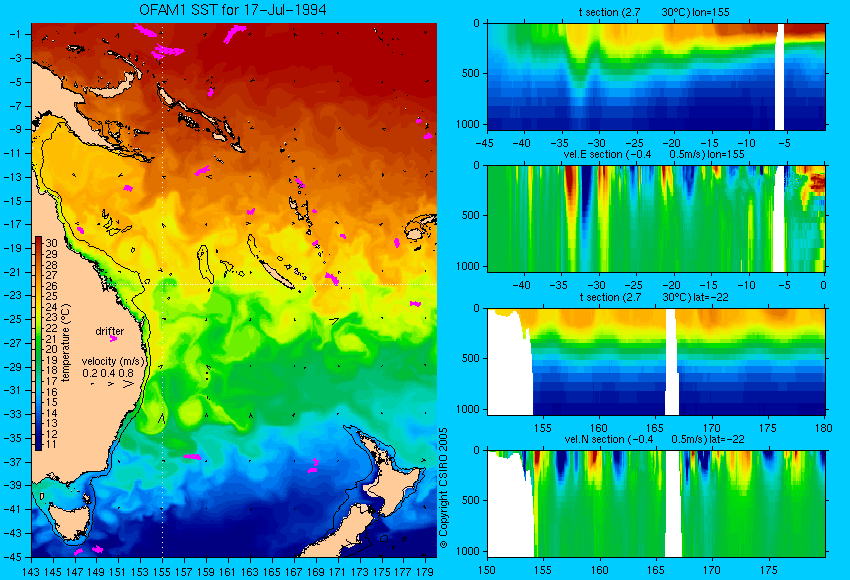Click colorbar tick label "16"
The width and height of the screenshot is (850, 580).
tap(51, 391)
